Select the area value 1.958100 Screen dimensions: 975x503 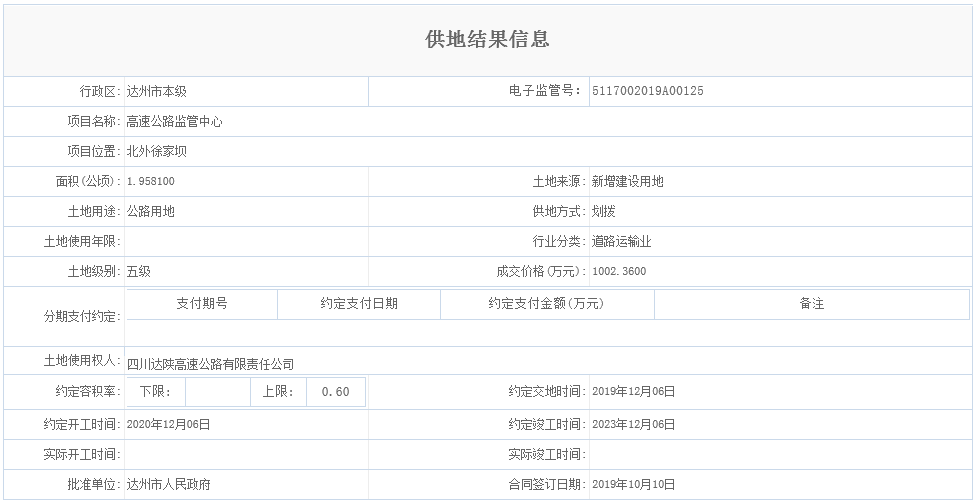150,182
